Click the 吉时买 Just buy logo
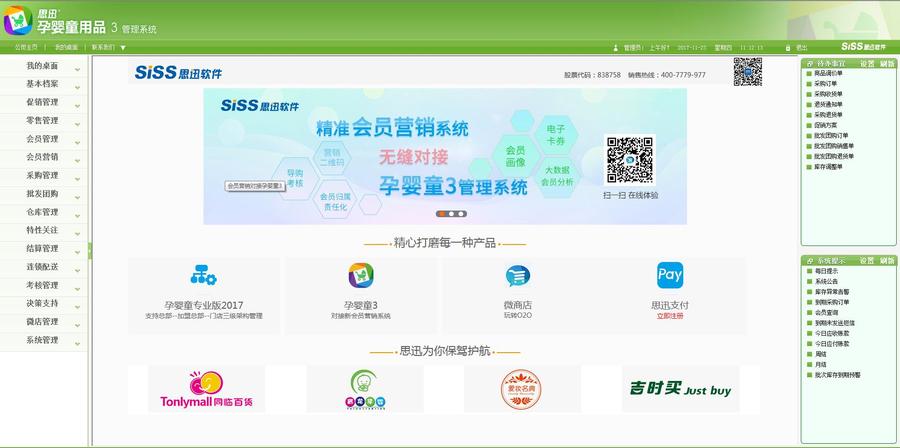 point(680,389)
